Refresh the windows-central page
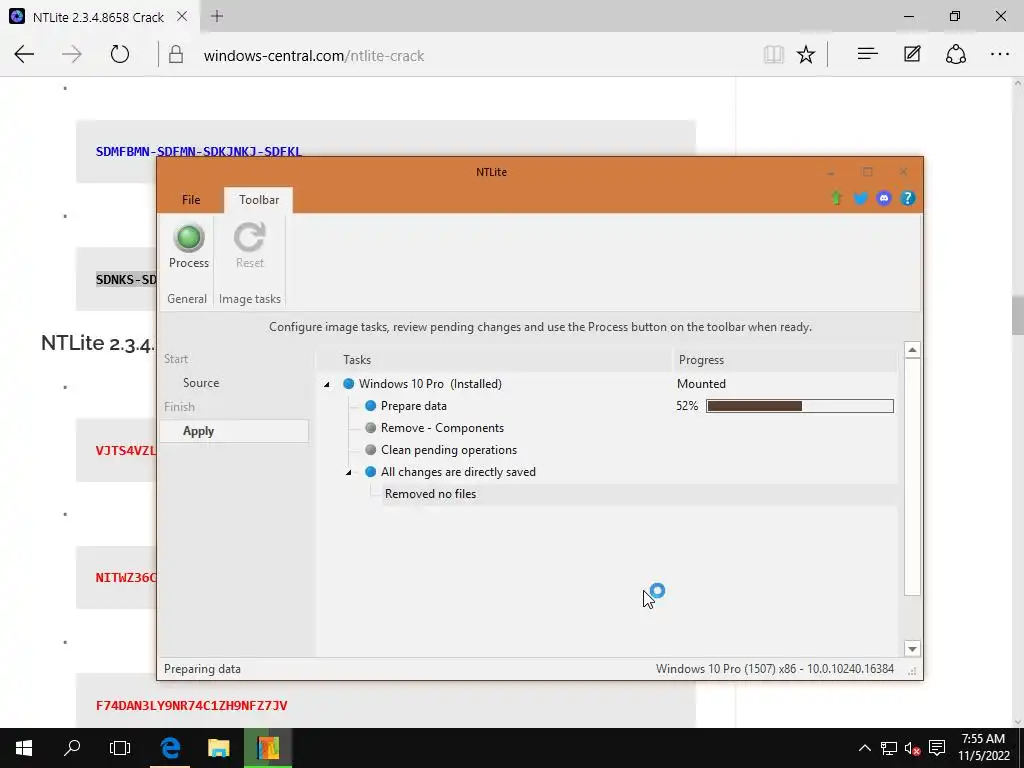 120,54
